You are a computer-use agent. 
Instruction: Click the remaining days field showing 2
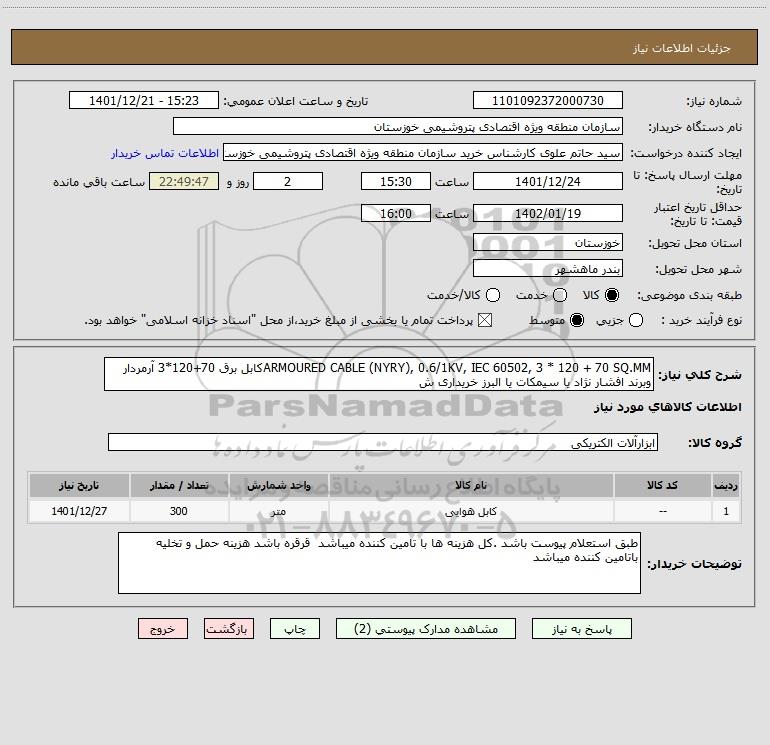288,181
